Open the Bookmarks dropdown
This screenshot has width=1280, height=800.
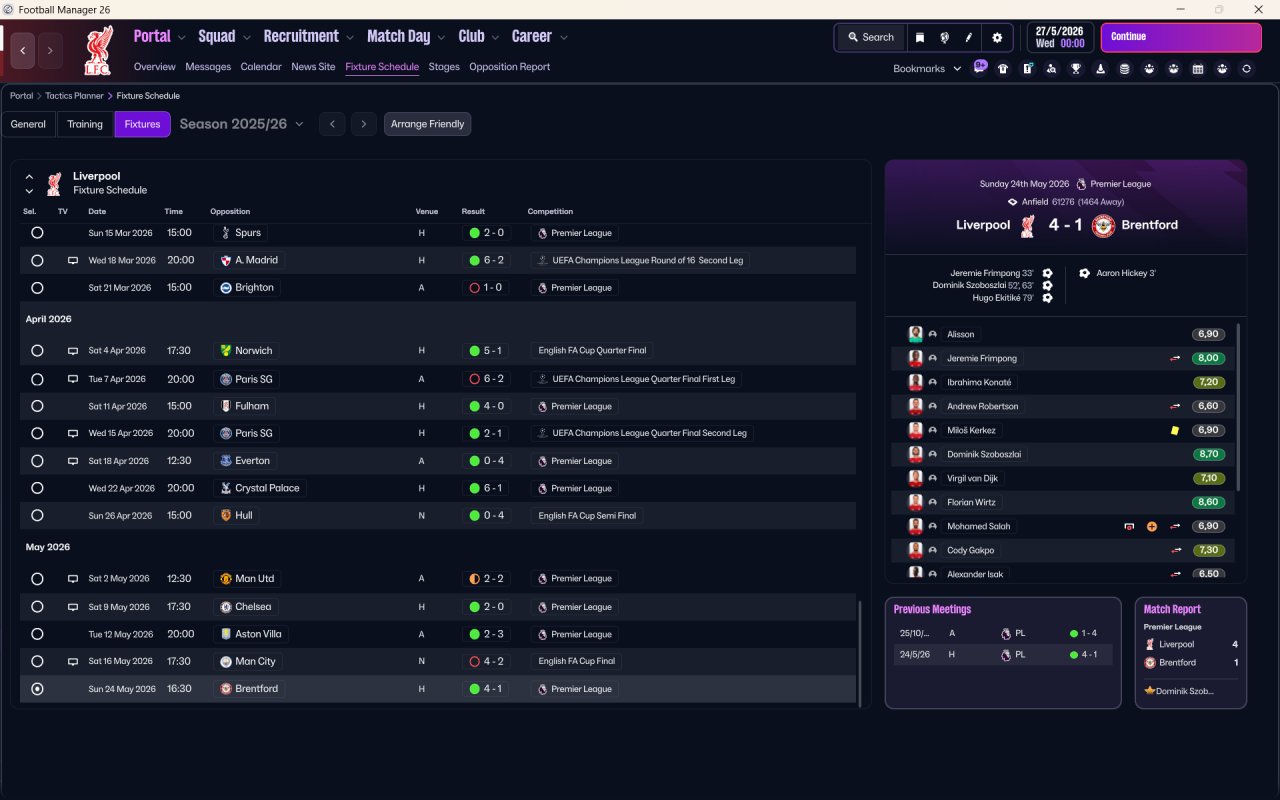pos(927,69)
